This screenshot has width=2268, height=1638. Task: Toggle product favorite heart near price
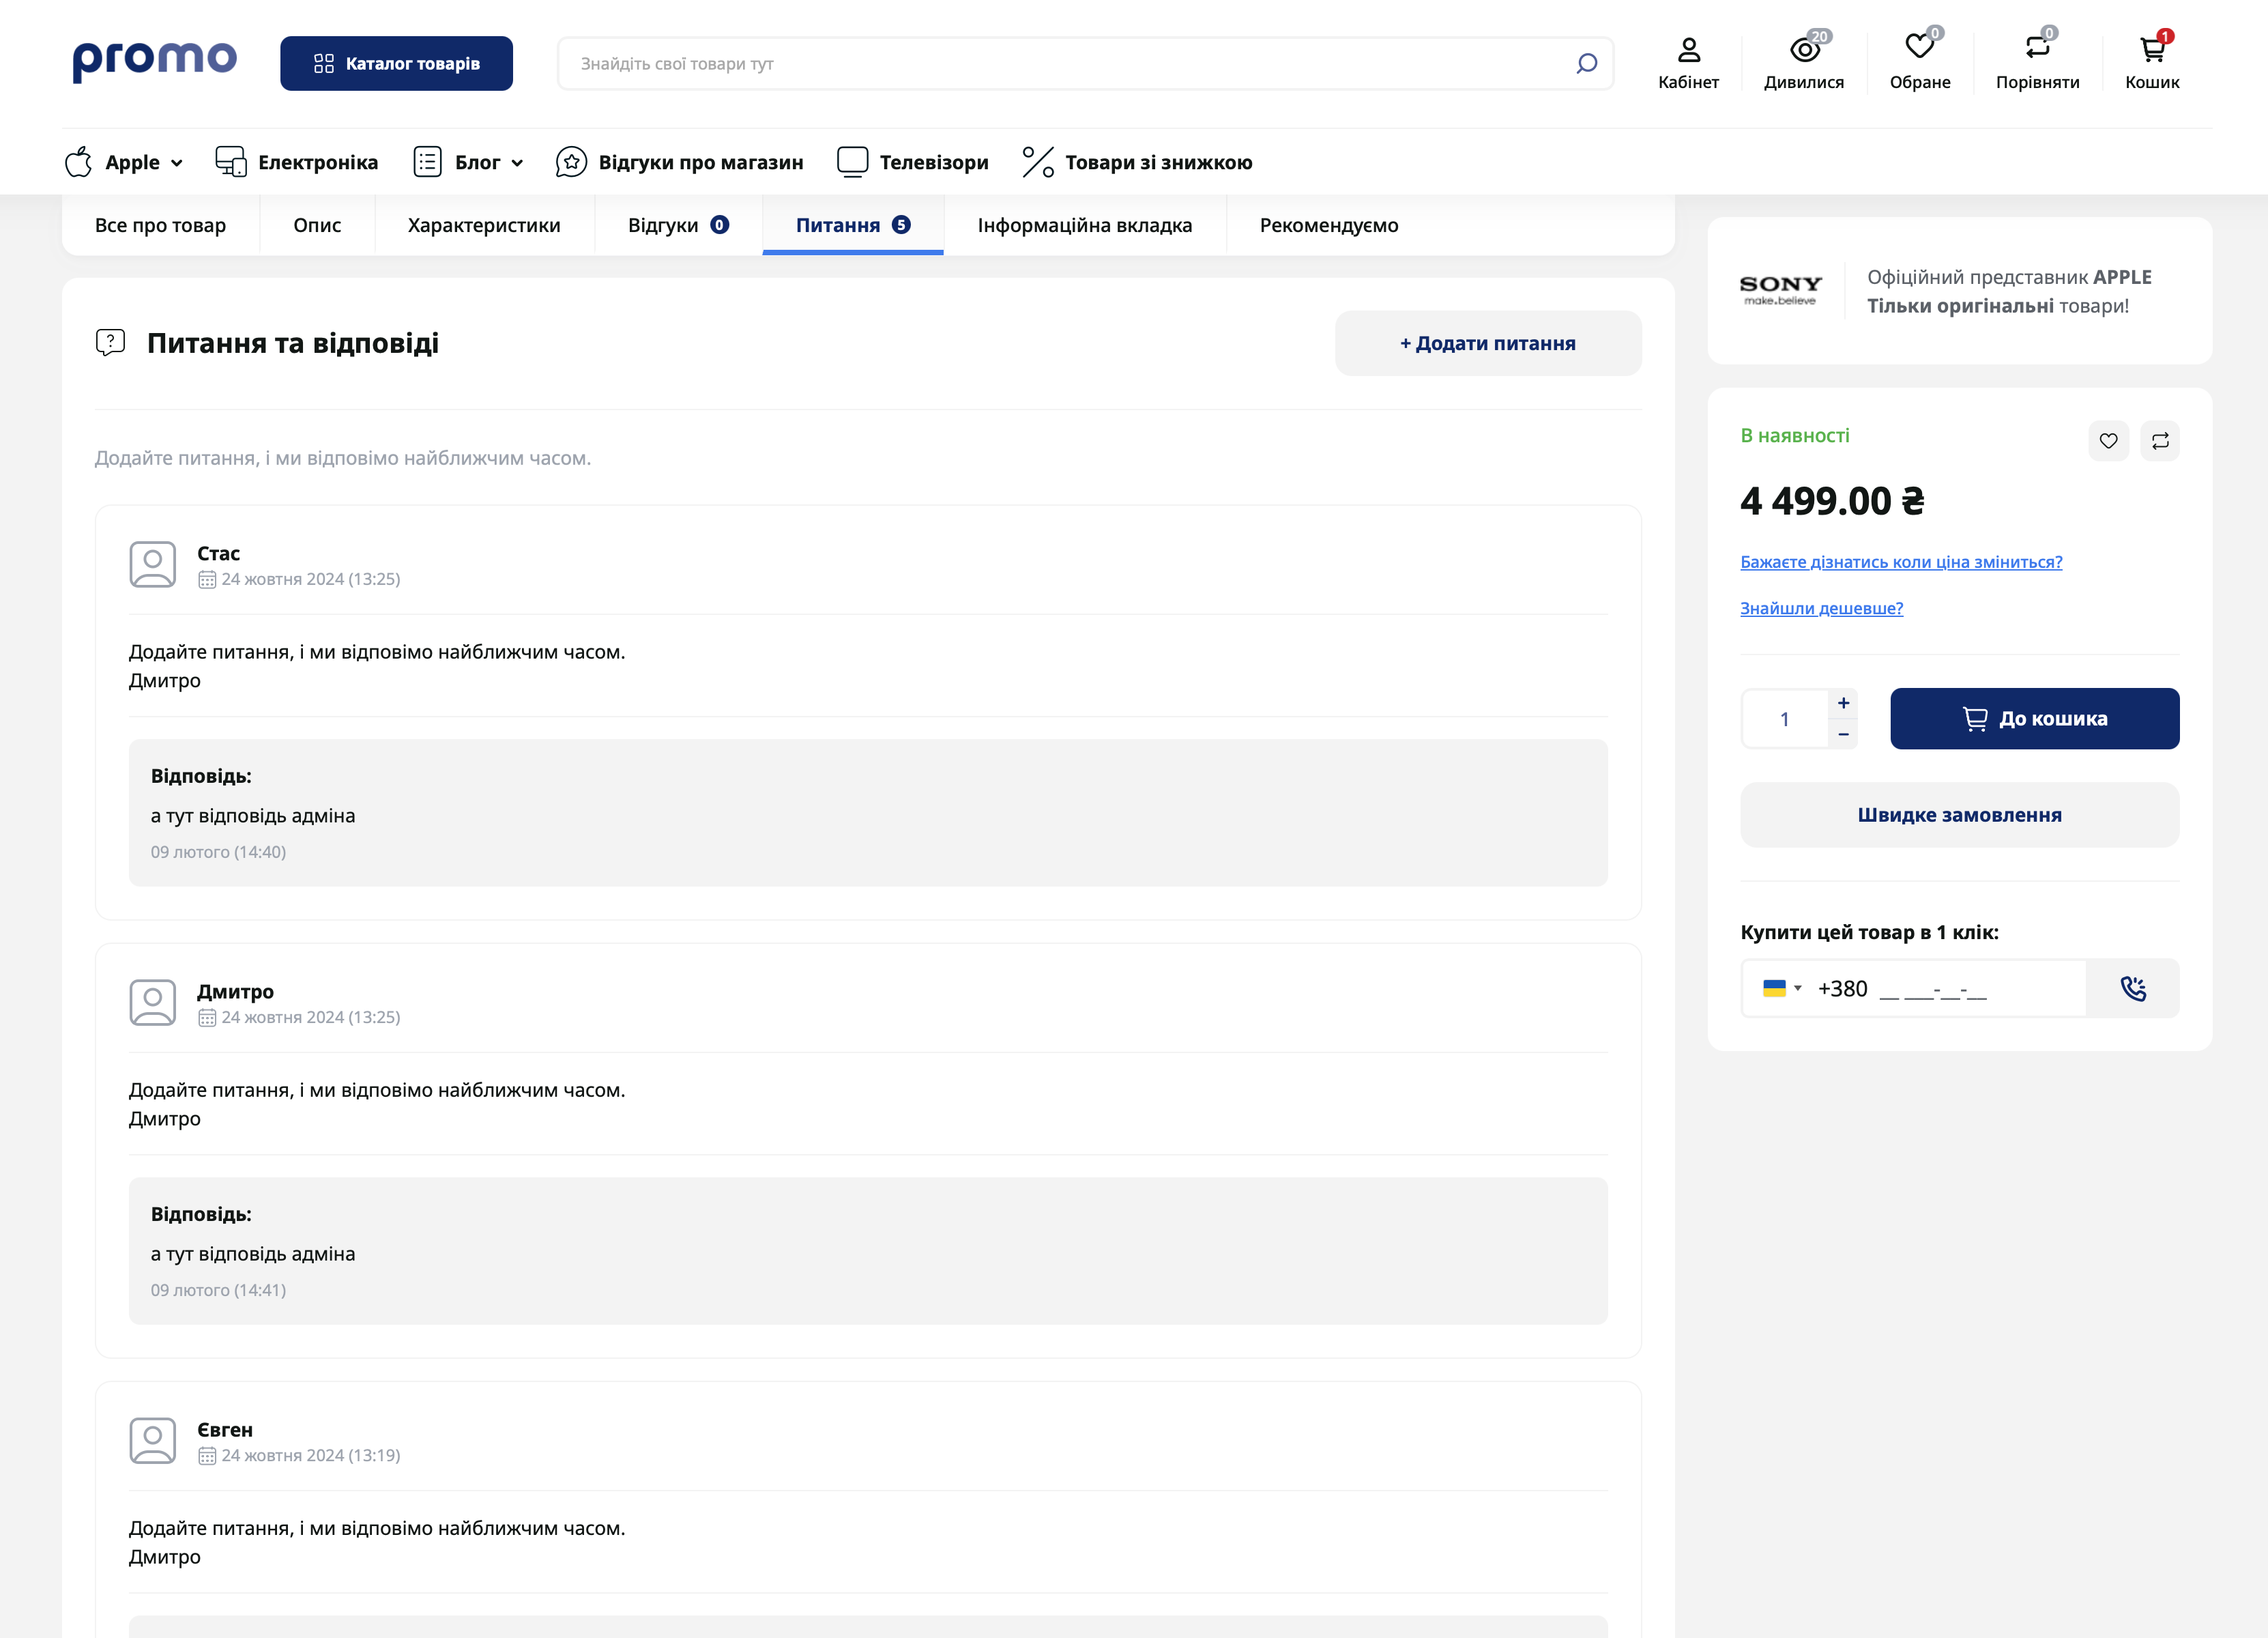pyautogui.click(x=2108, y=441)
